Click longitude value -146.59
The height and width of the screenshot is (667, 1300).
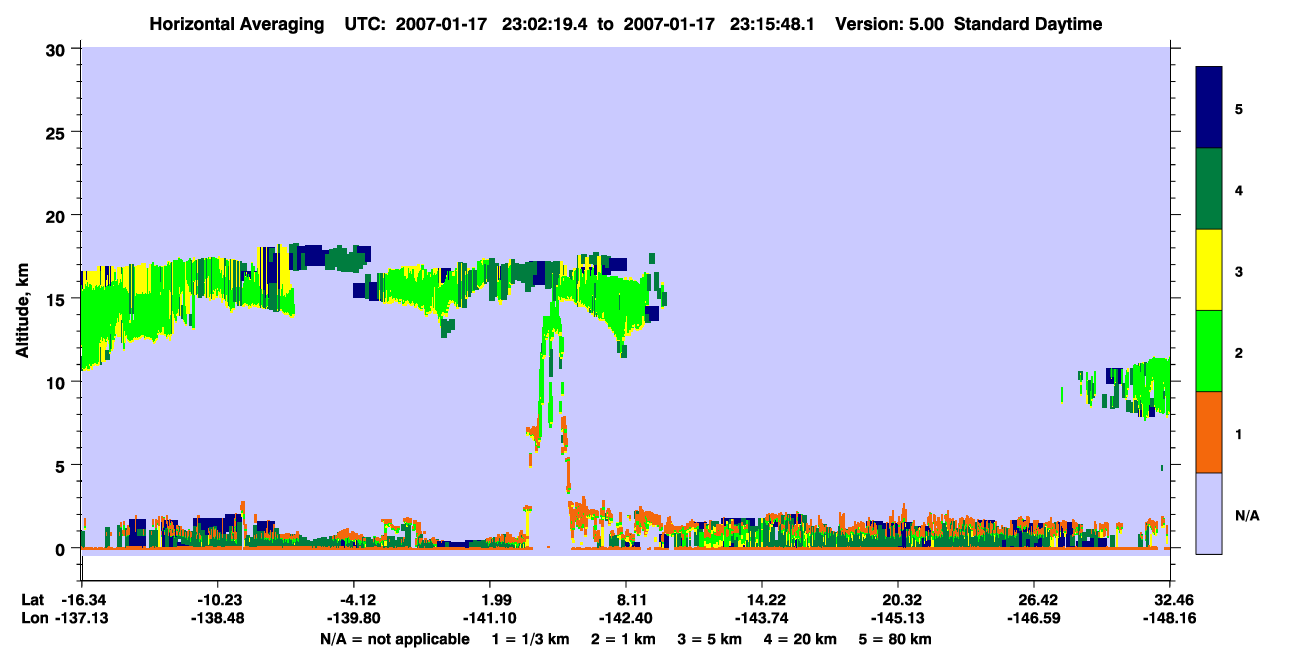[1034, 619]
